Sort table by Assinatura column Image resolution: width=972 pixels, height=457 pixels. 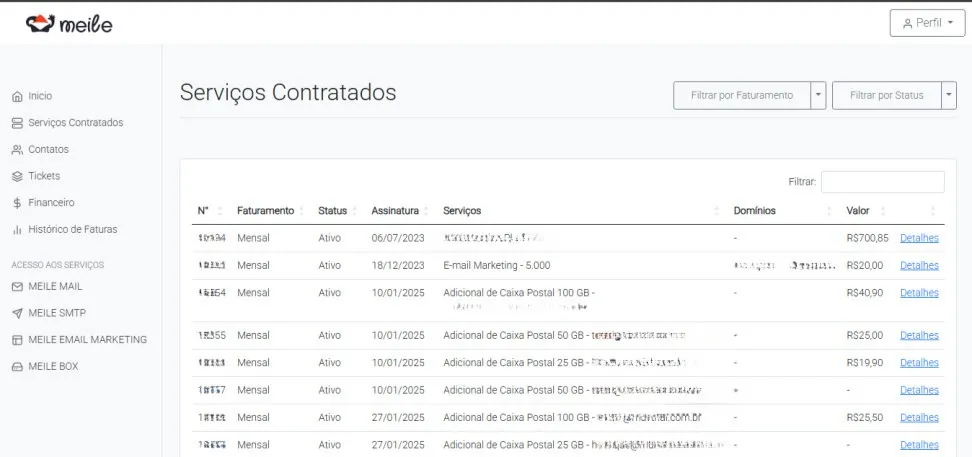click(400, 211)
